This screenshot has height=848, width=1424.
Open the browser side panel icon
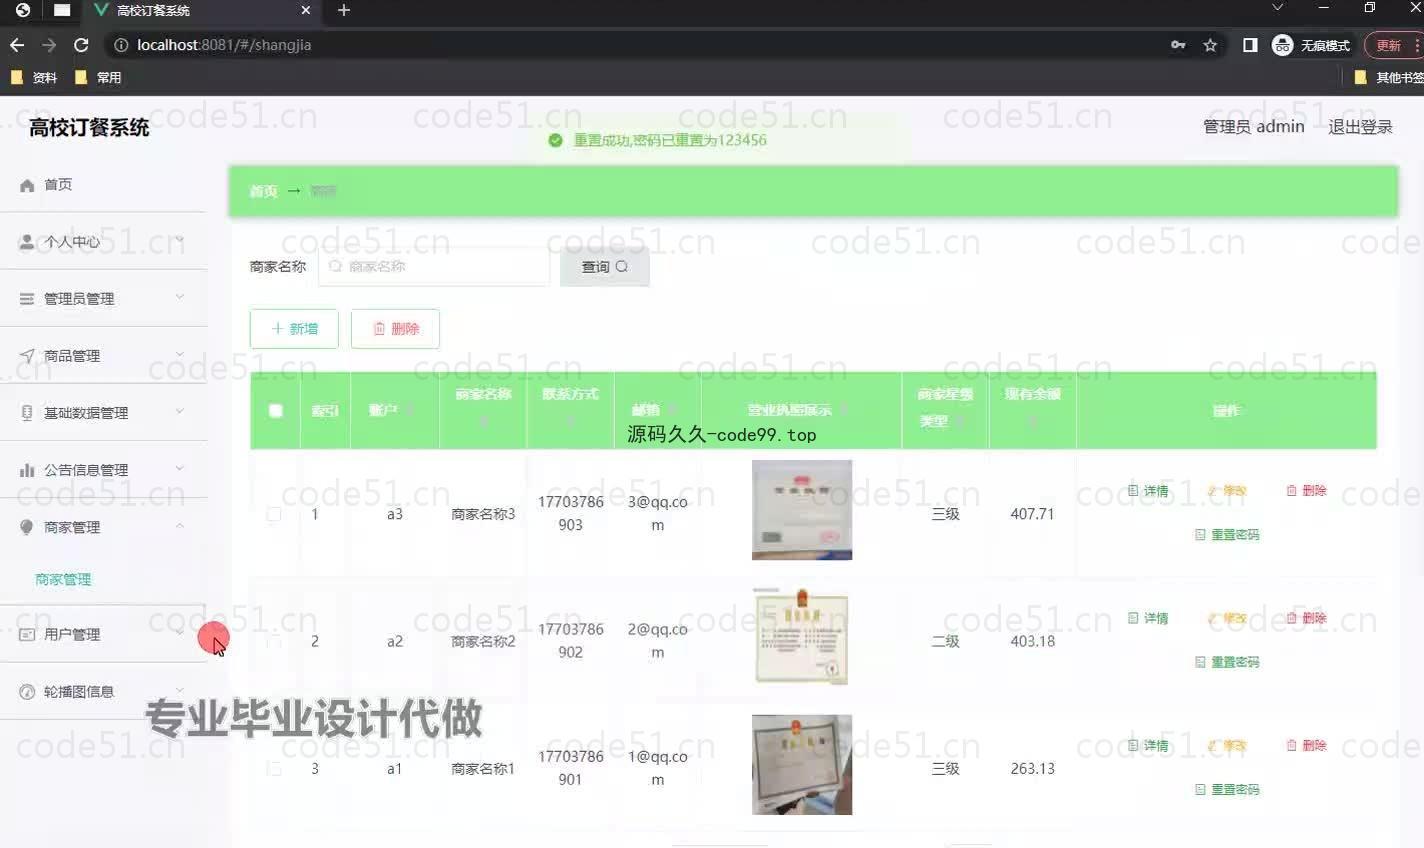click(1250, 45)
